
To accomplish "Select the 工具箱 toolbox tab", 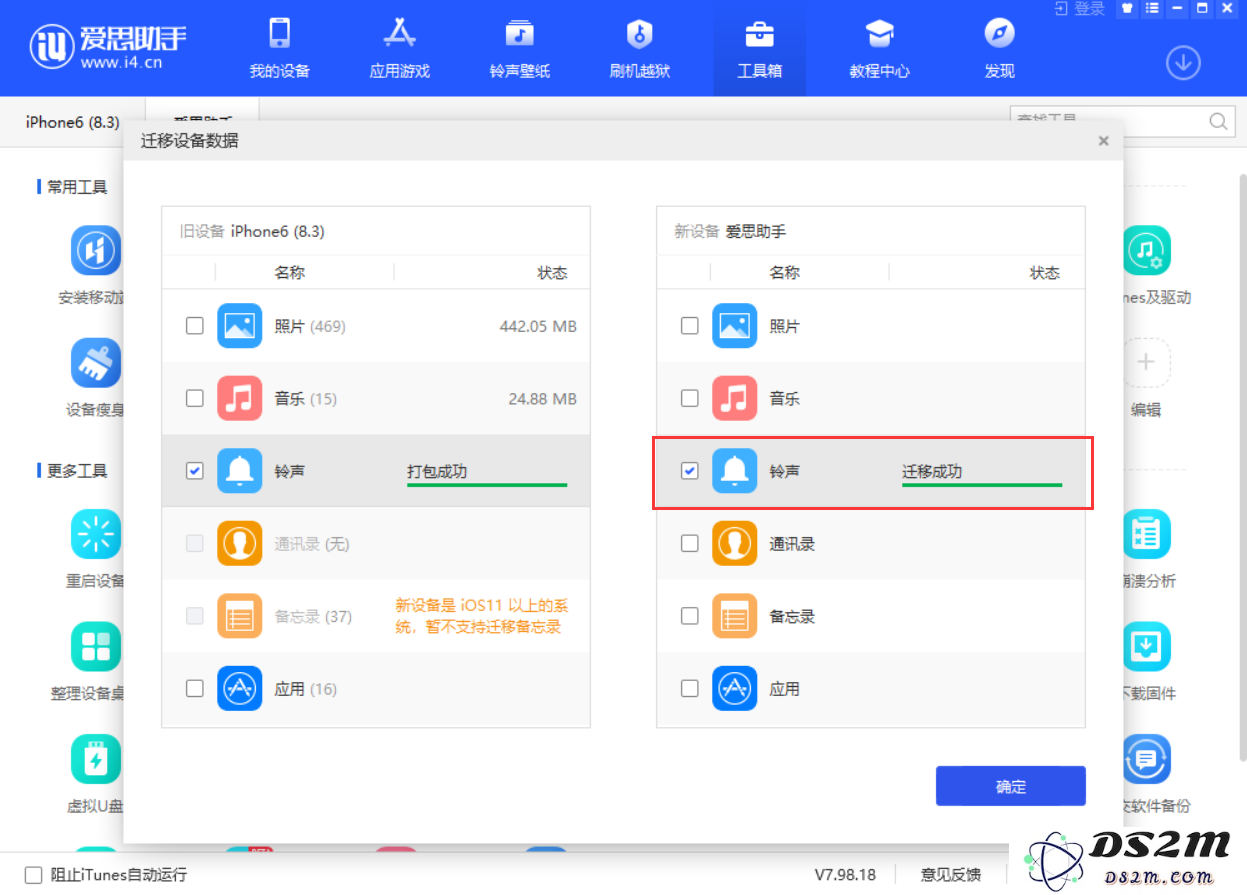I will click(759, 47).
